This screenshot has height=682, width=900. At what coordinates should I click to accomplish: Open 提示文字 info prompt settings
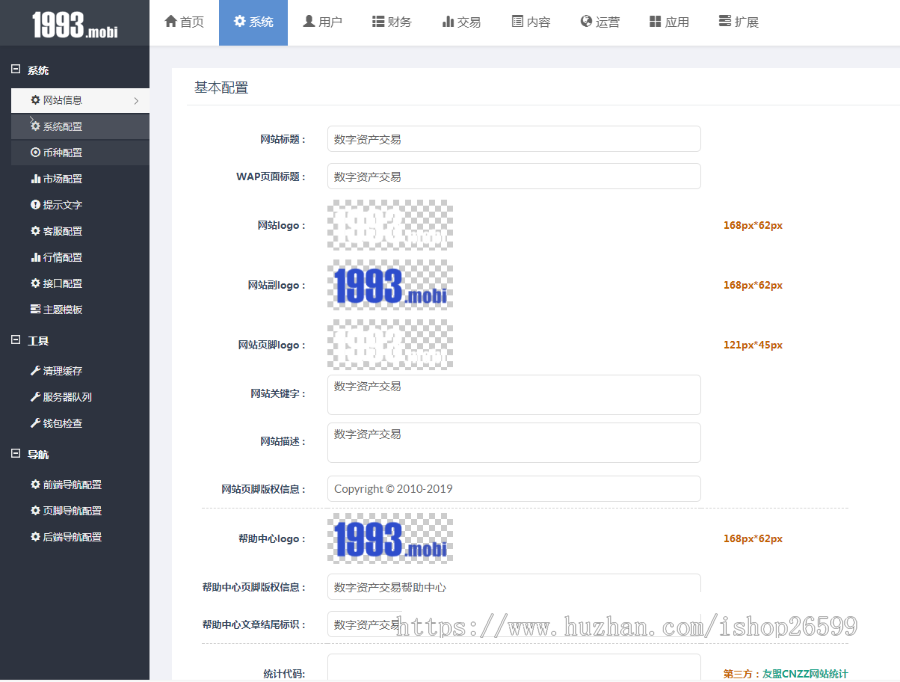pos(54,204)
